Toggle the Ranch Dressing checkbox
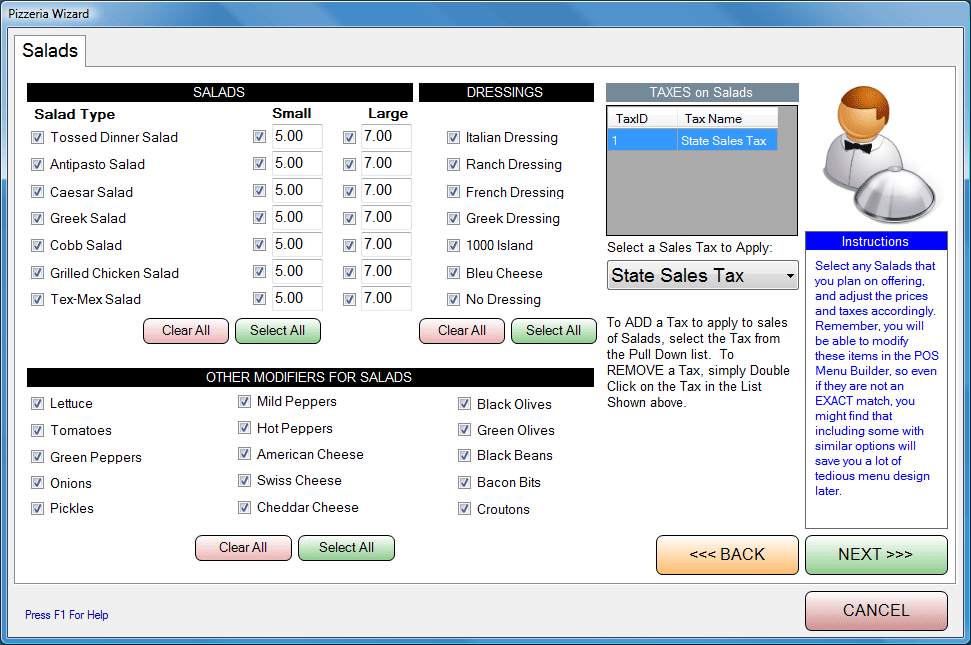971x645 pixels. point(453,165)
